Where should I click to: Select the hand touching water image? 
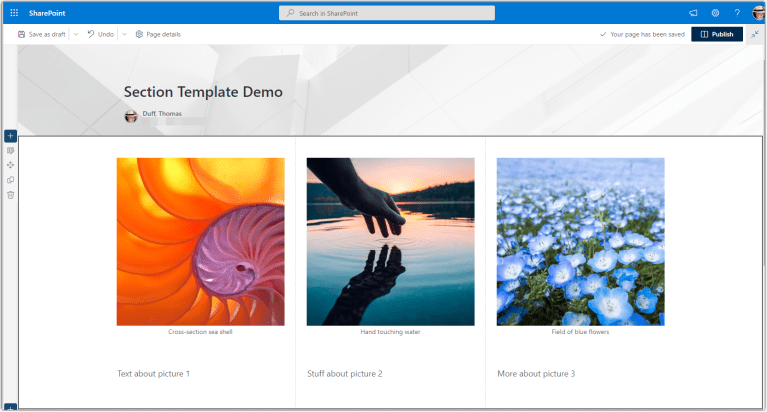[390, 242]
